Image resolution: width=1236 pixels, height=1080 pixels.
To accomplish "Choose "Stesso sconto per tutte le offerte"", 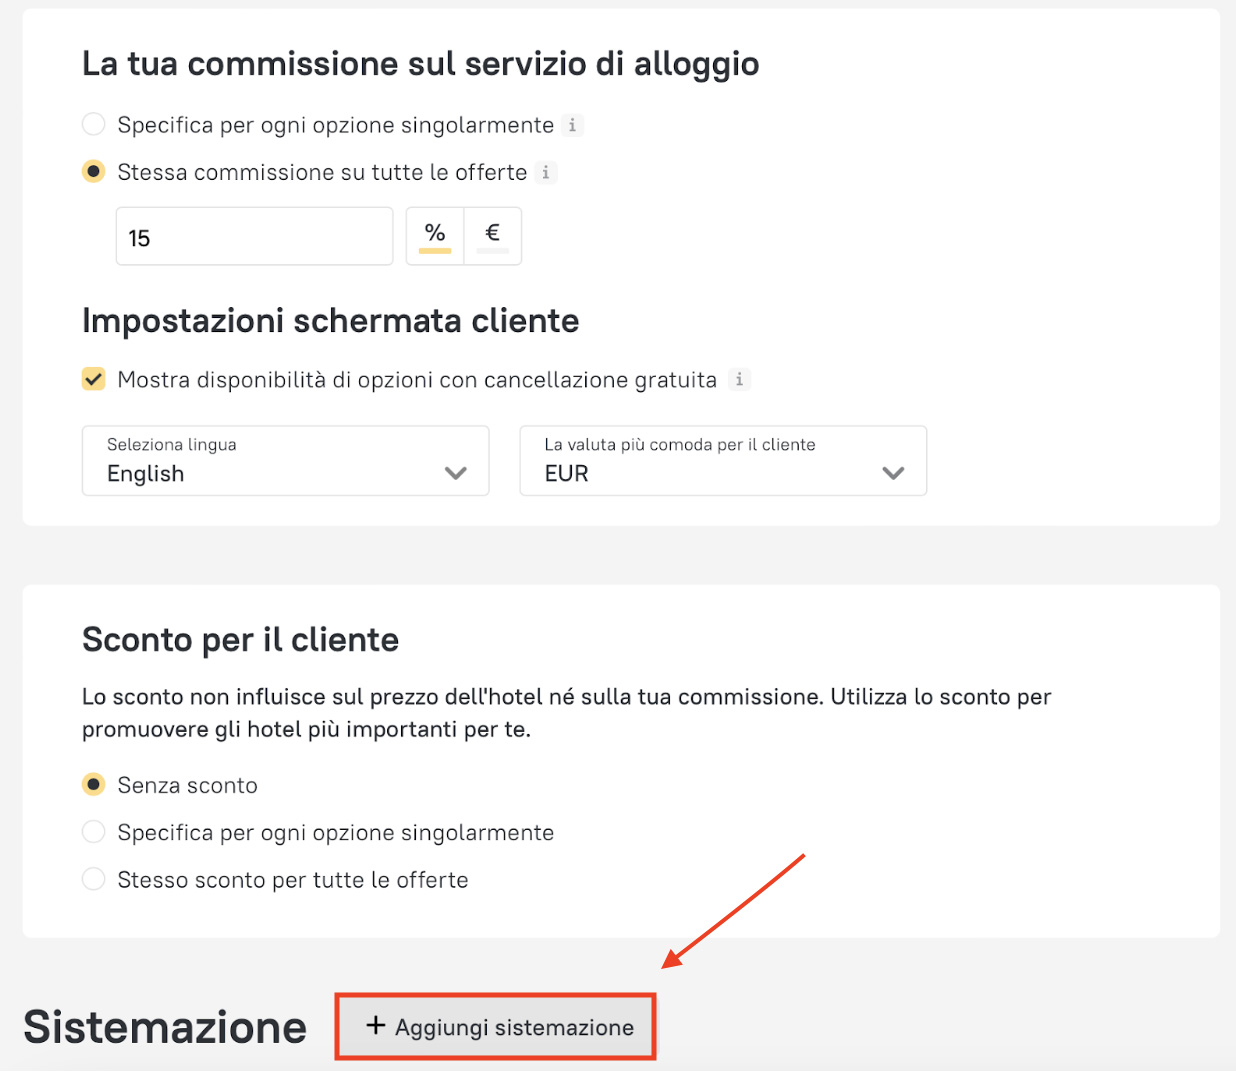I will click(x=93, y=879).
